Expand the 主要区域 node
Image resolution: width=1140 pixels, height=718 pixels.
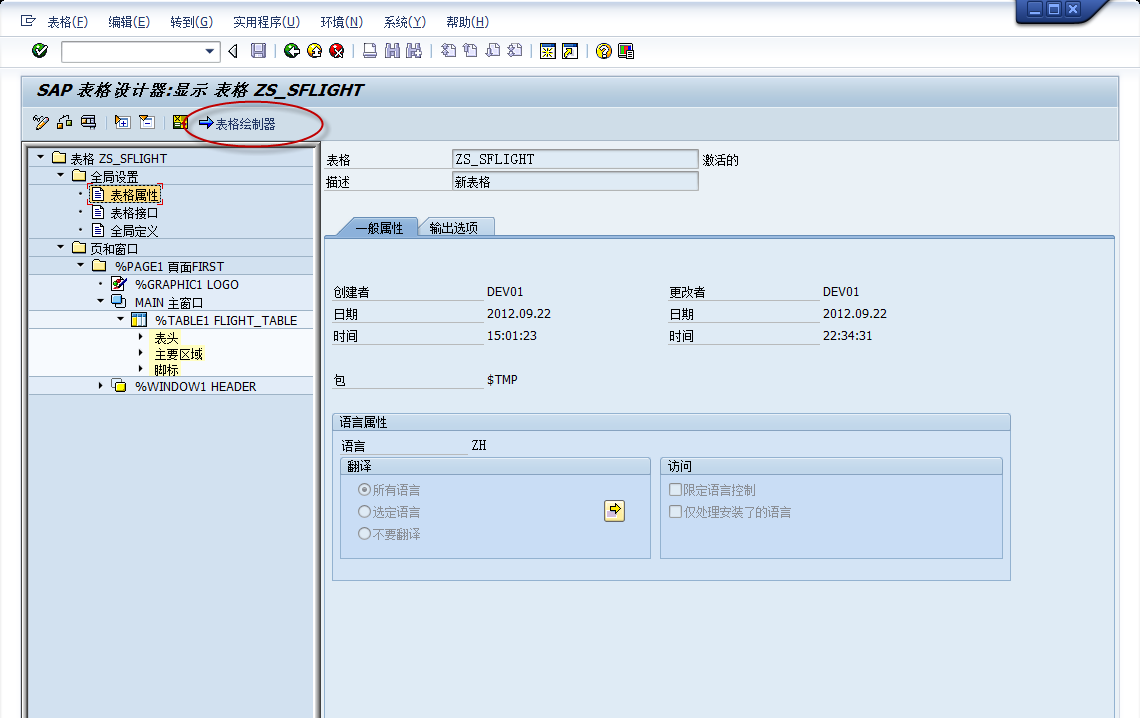(140, 352)
